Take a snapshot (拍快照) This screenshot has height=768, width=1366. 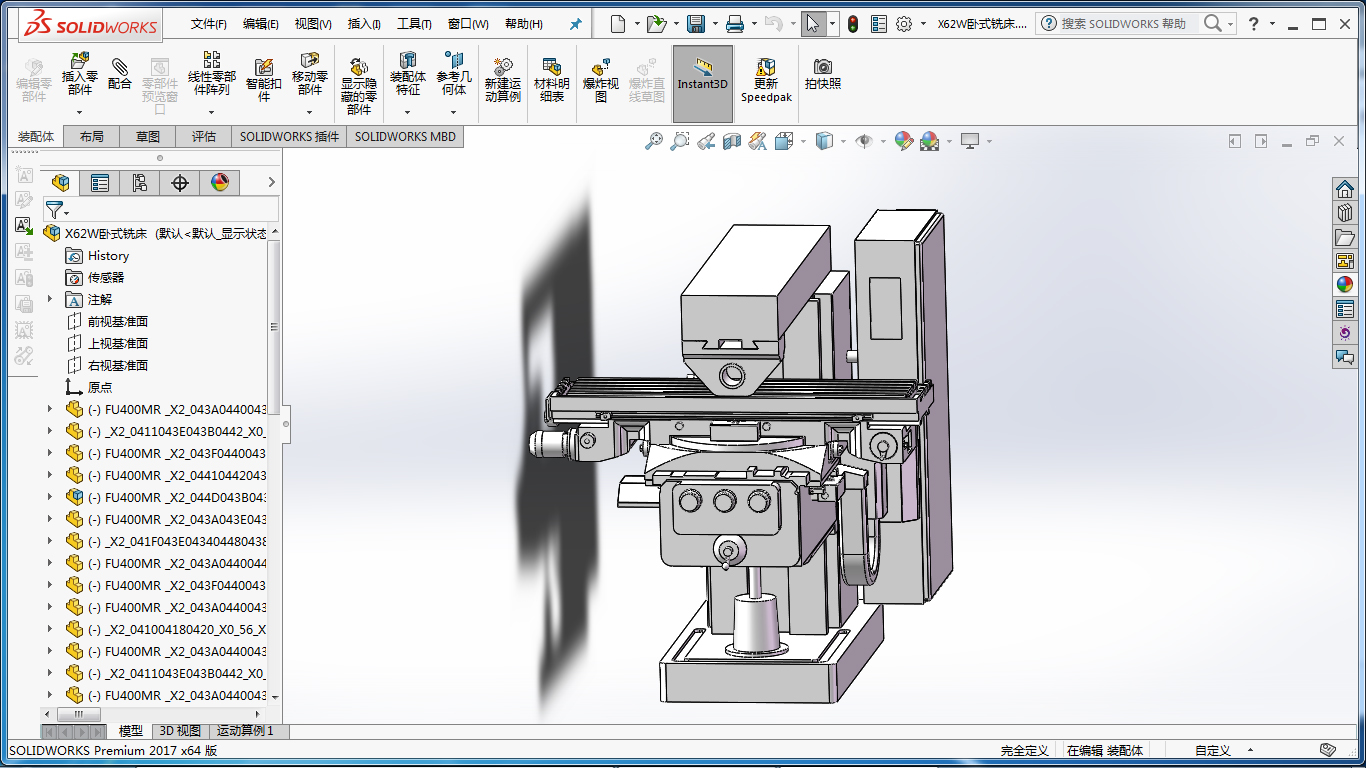(x=823, y=74)
